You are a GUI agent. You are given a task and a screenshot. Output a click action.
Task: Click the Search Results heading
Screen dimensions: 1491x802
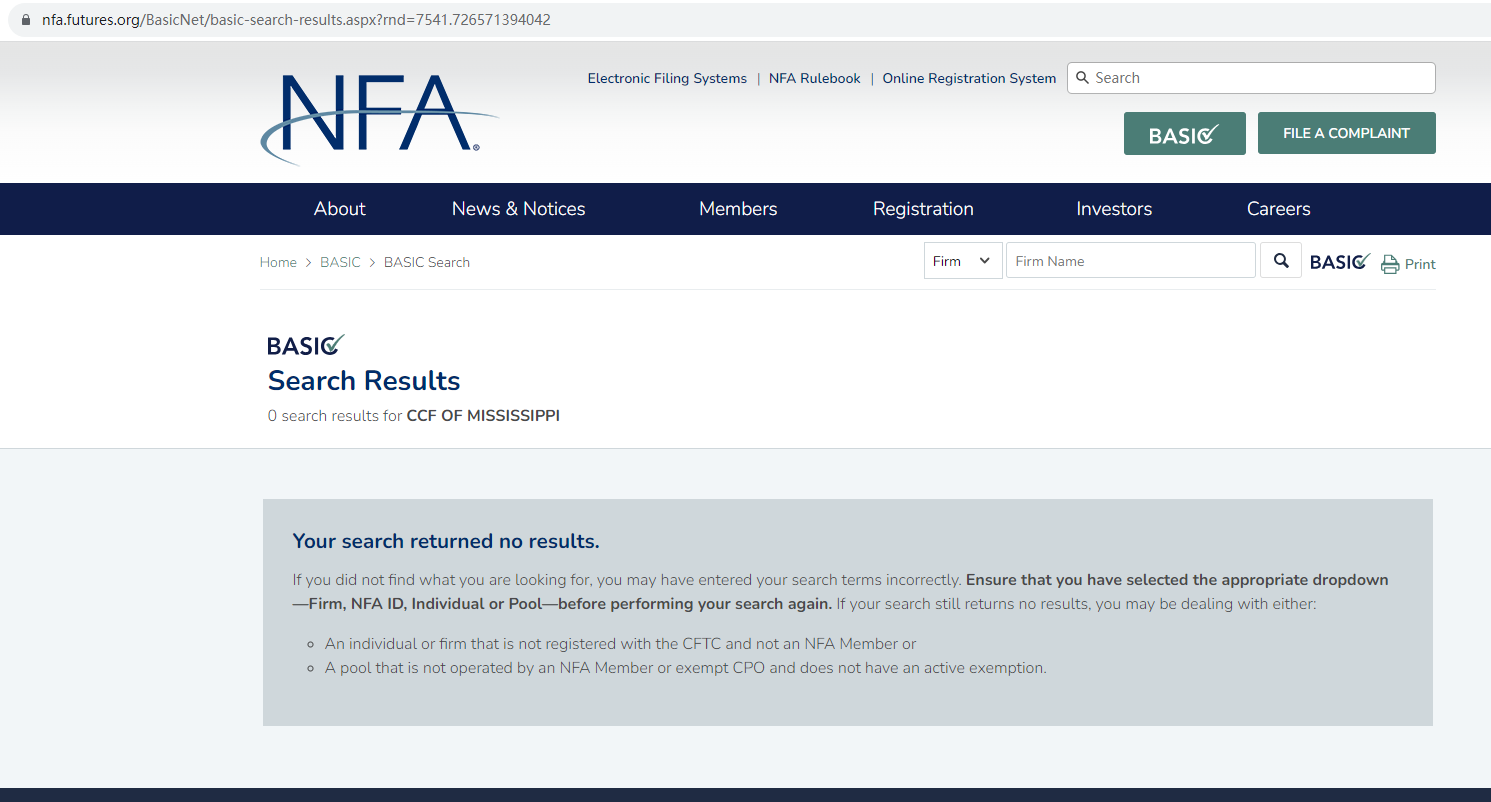(x=364, y=381)
